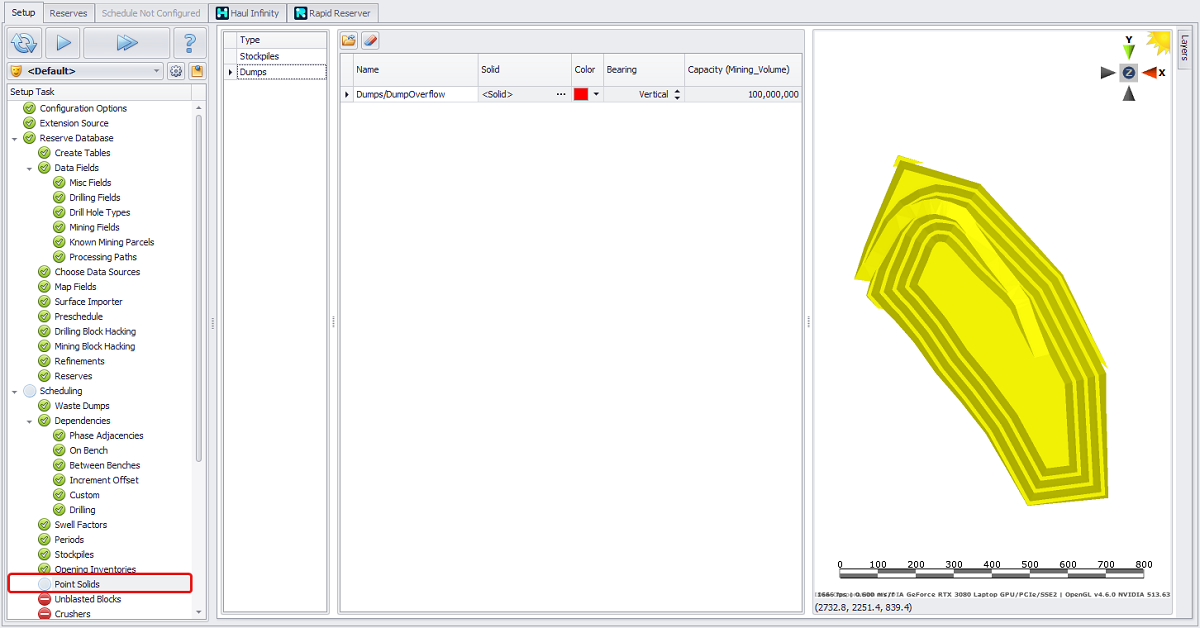Click the red X axis arrow

[1149, 72]
